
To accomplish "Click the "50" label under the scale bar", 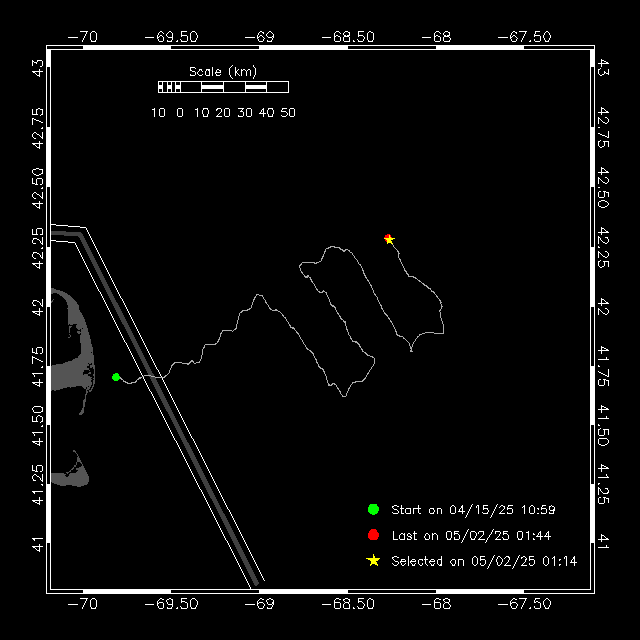I will pyautogui.click(x=288, y=113).
